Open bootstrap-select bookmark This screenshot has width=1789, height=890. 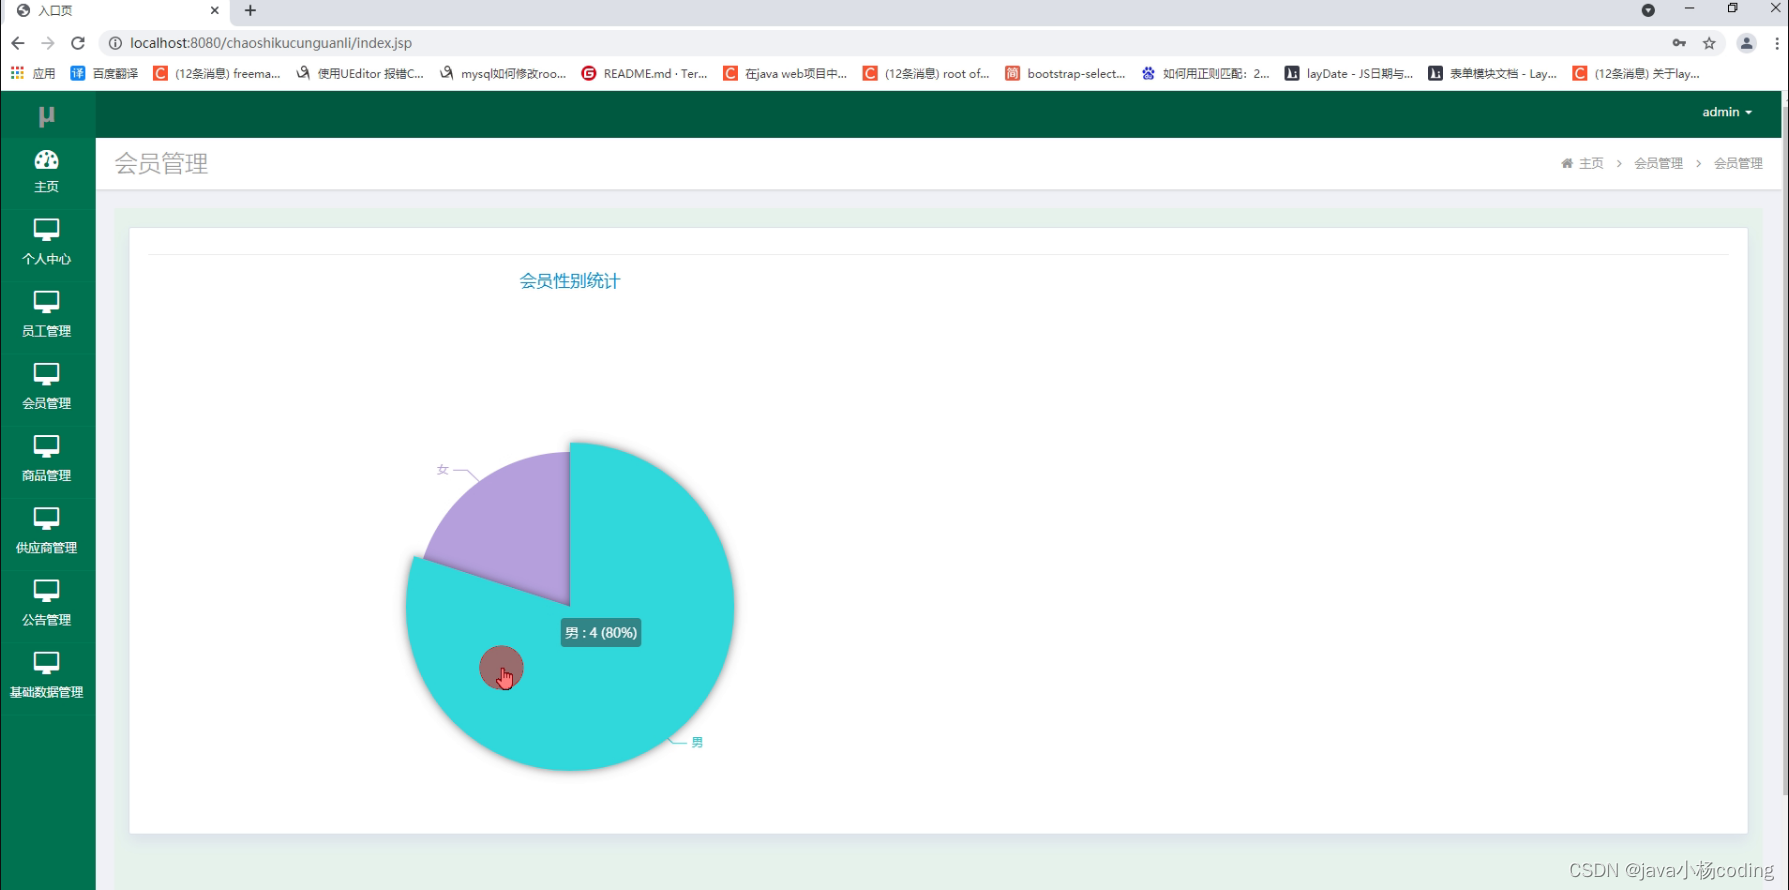pyautogui.click(x=1066, y=73)
